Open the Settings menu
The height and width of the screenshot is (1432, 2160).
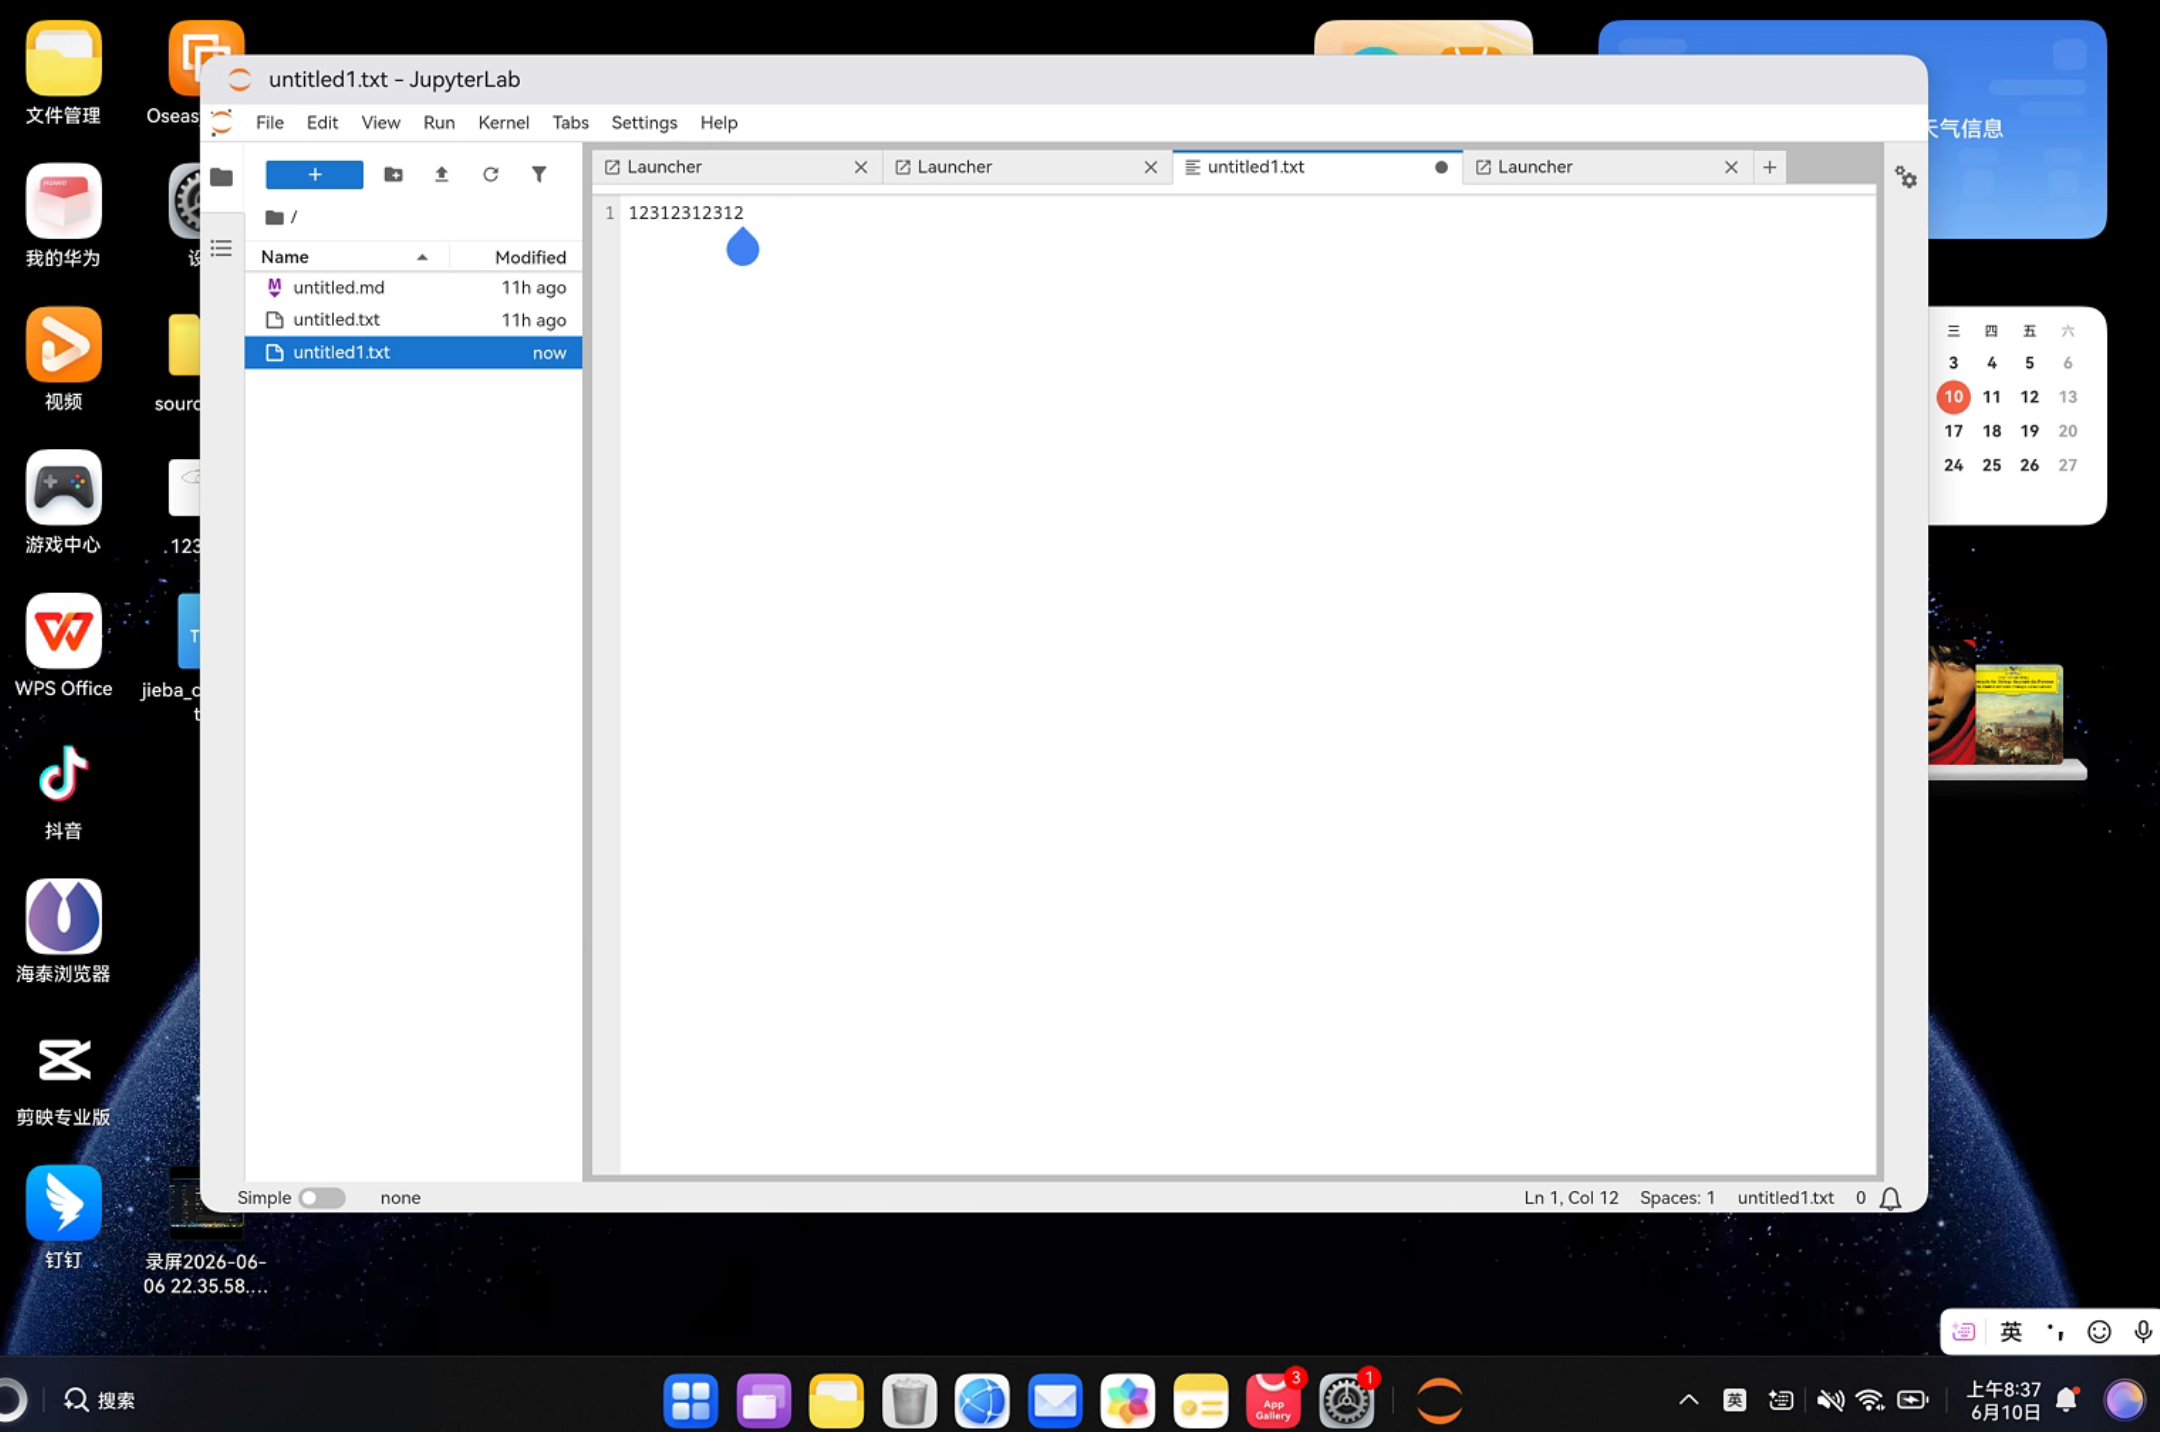pos(644,122)
